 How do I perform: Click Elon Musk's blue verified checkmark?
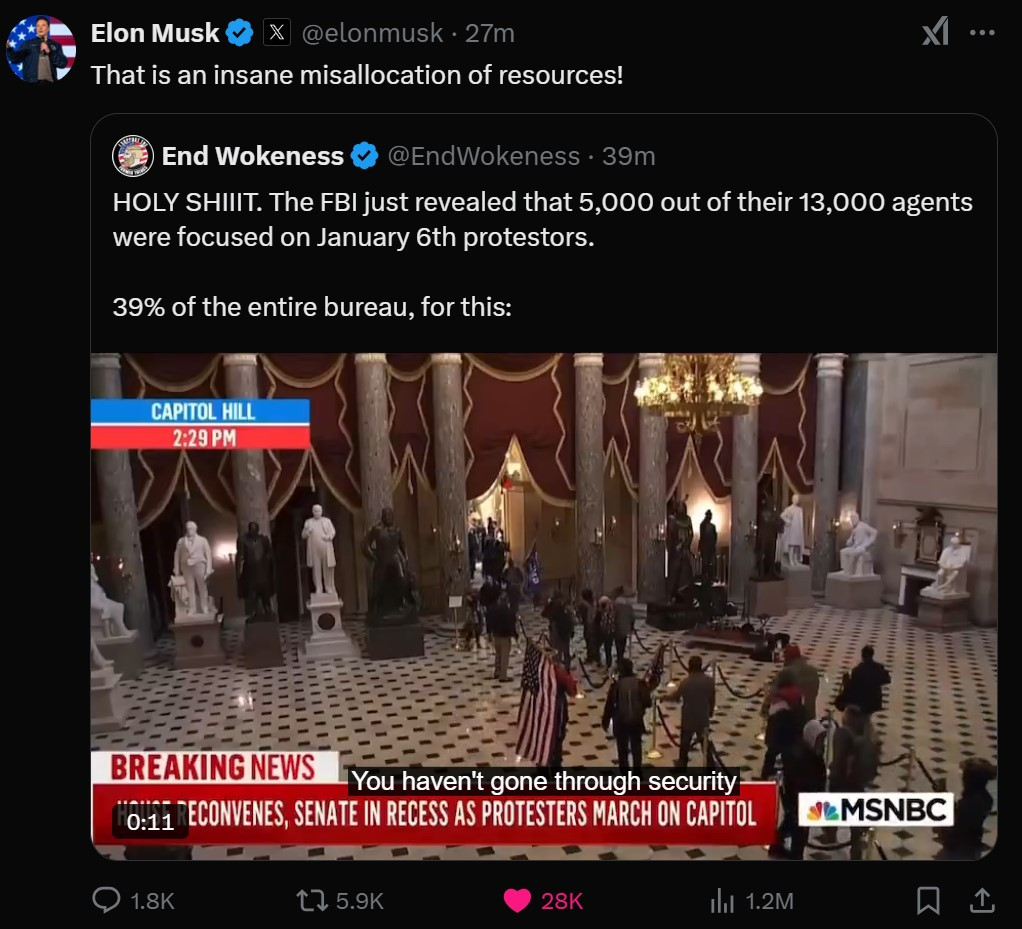click(x=239, y=33)
